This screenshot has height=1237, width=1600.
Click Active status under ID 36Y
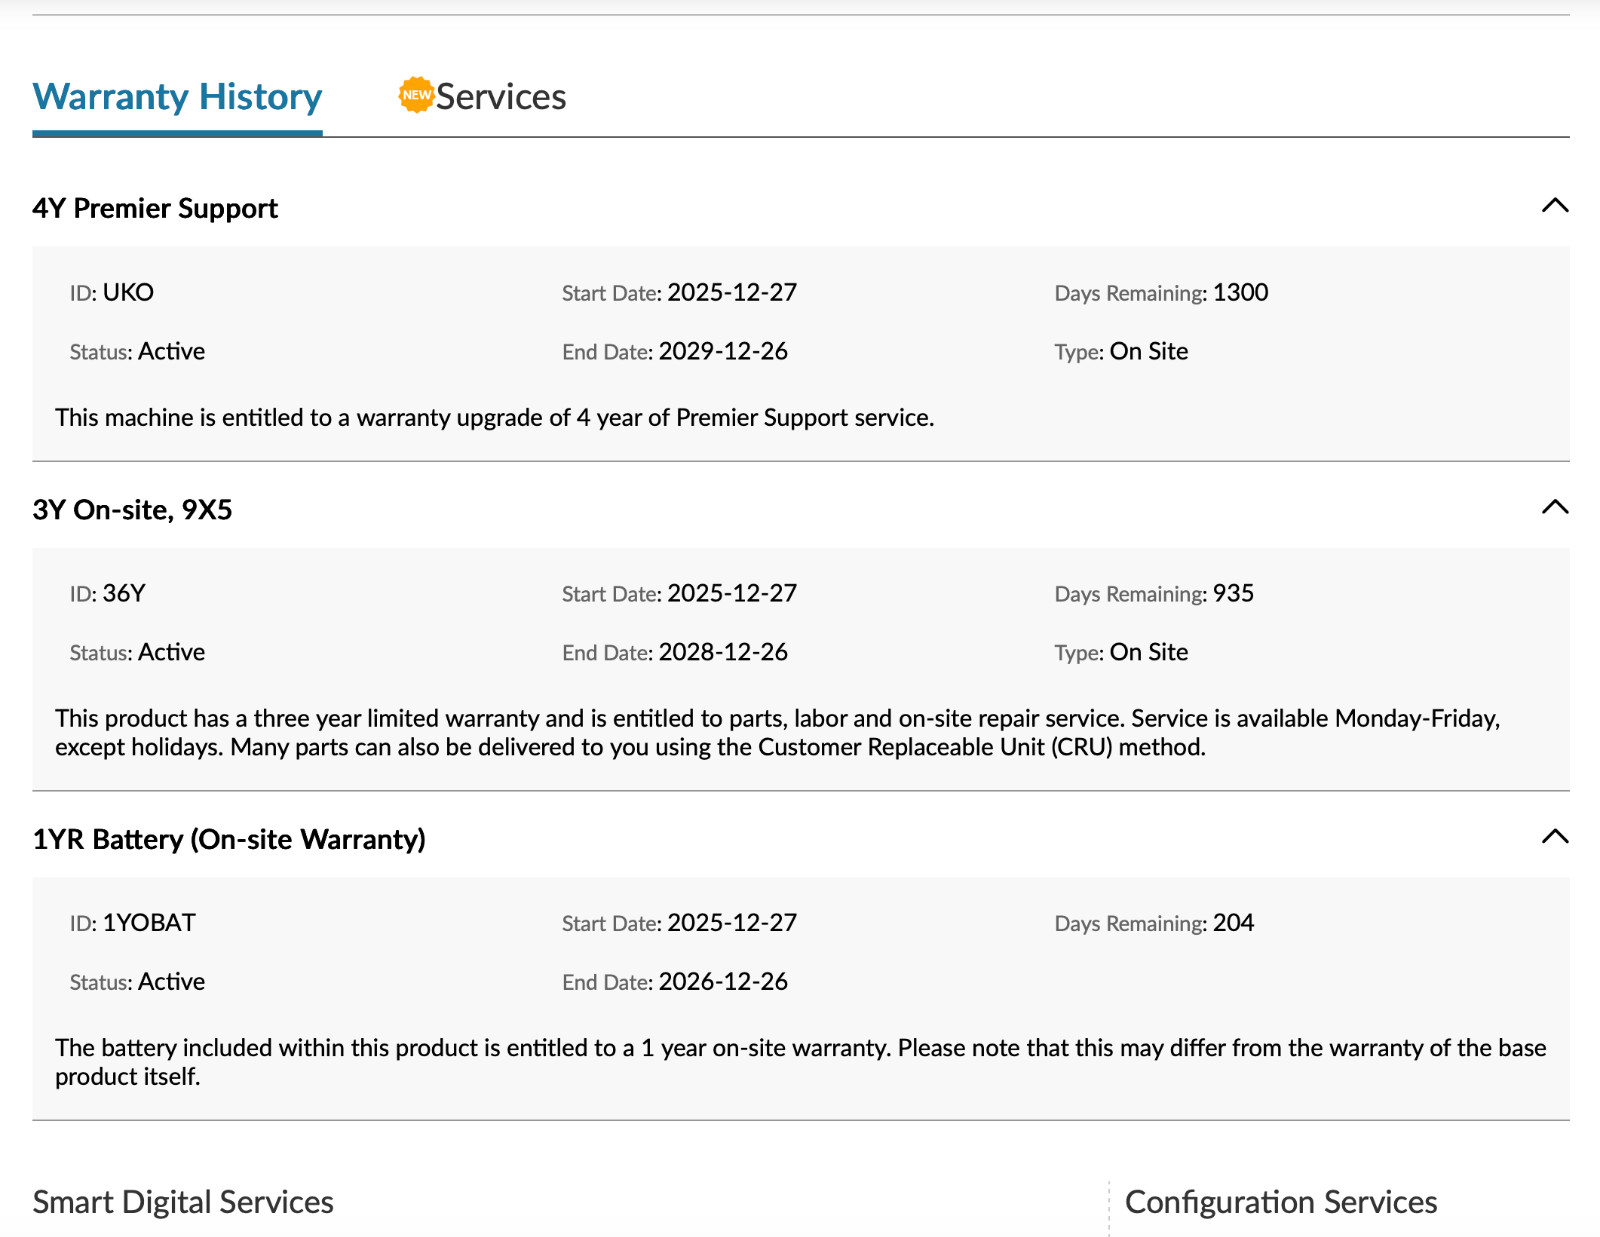[x=171, y=652]
